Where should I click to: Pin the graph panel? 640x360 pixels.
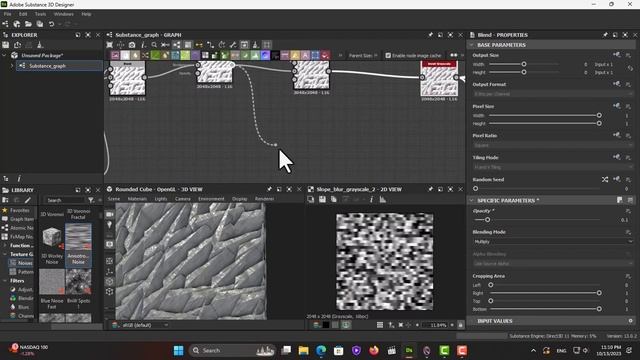point(430,35)
